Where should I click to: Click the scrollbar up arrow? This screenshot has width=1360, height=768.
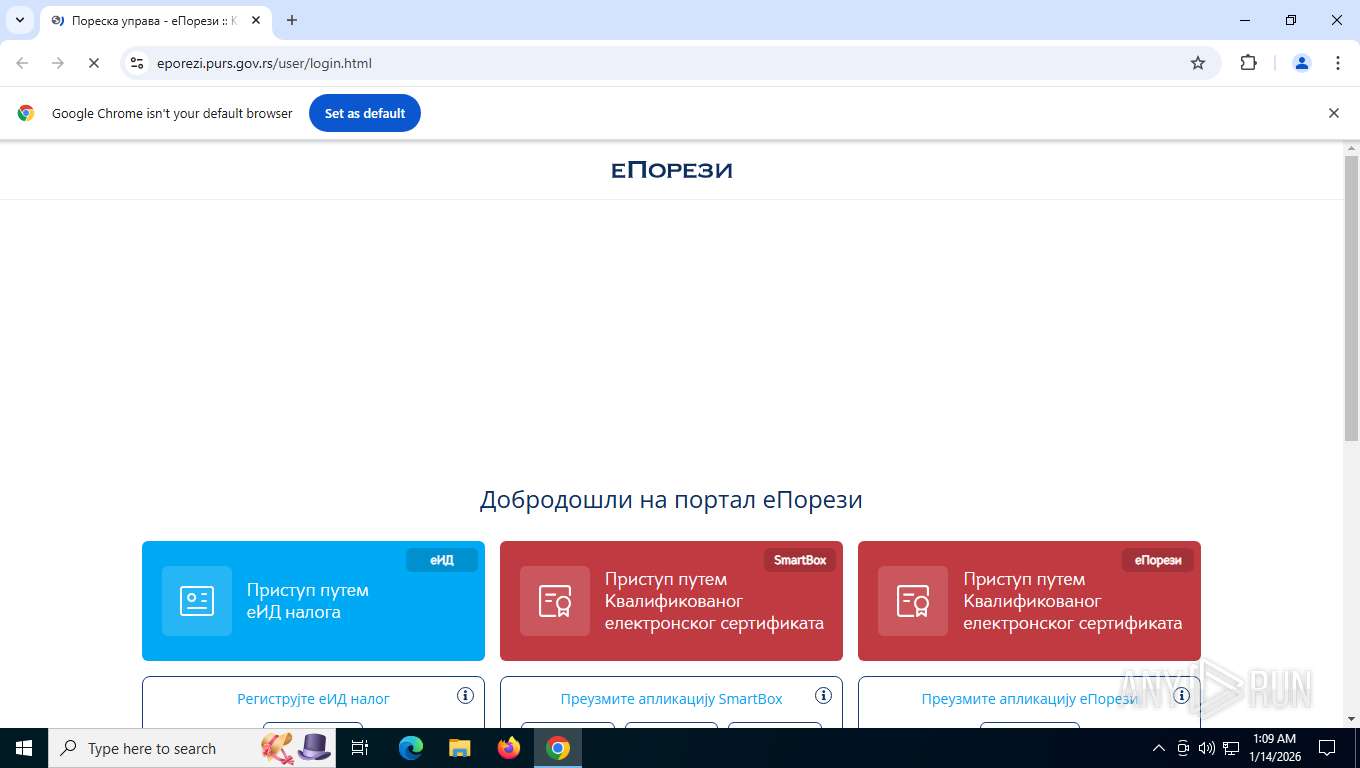[1351, 148]
